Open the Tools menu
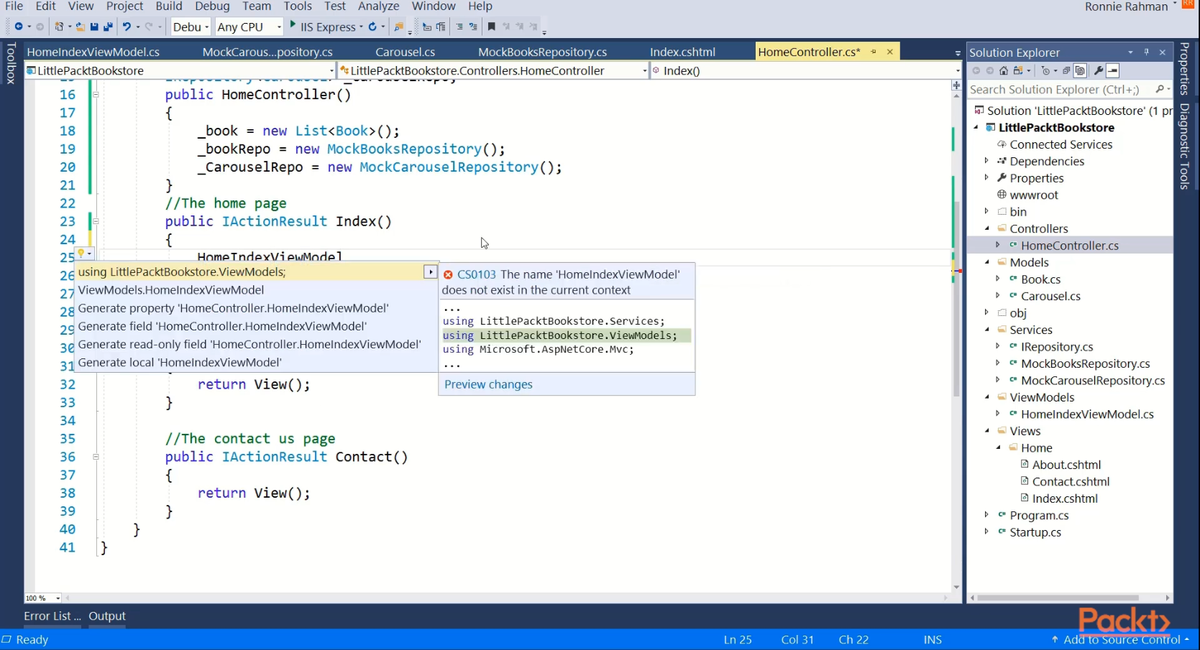The height and width of the screenshot is (650, 1200). point(298,6)
